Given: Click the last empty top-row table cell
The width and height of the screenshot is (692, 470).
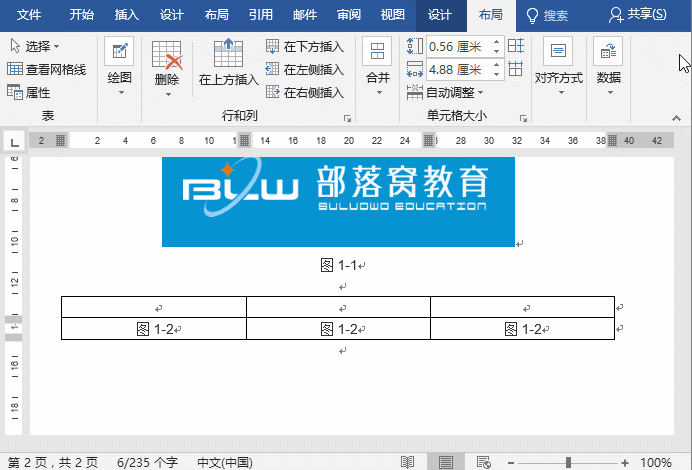Looking at the screenshot, I should coord(523,307).
